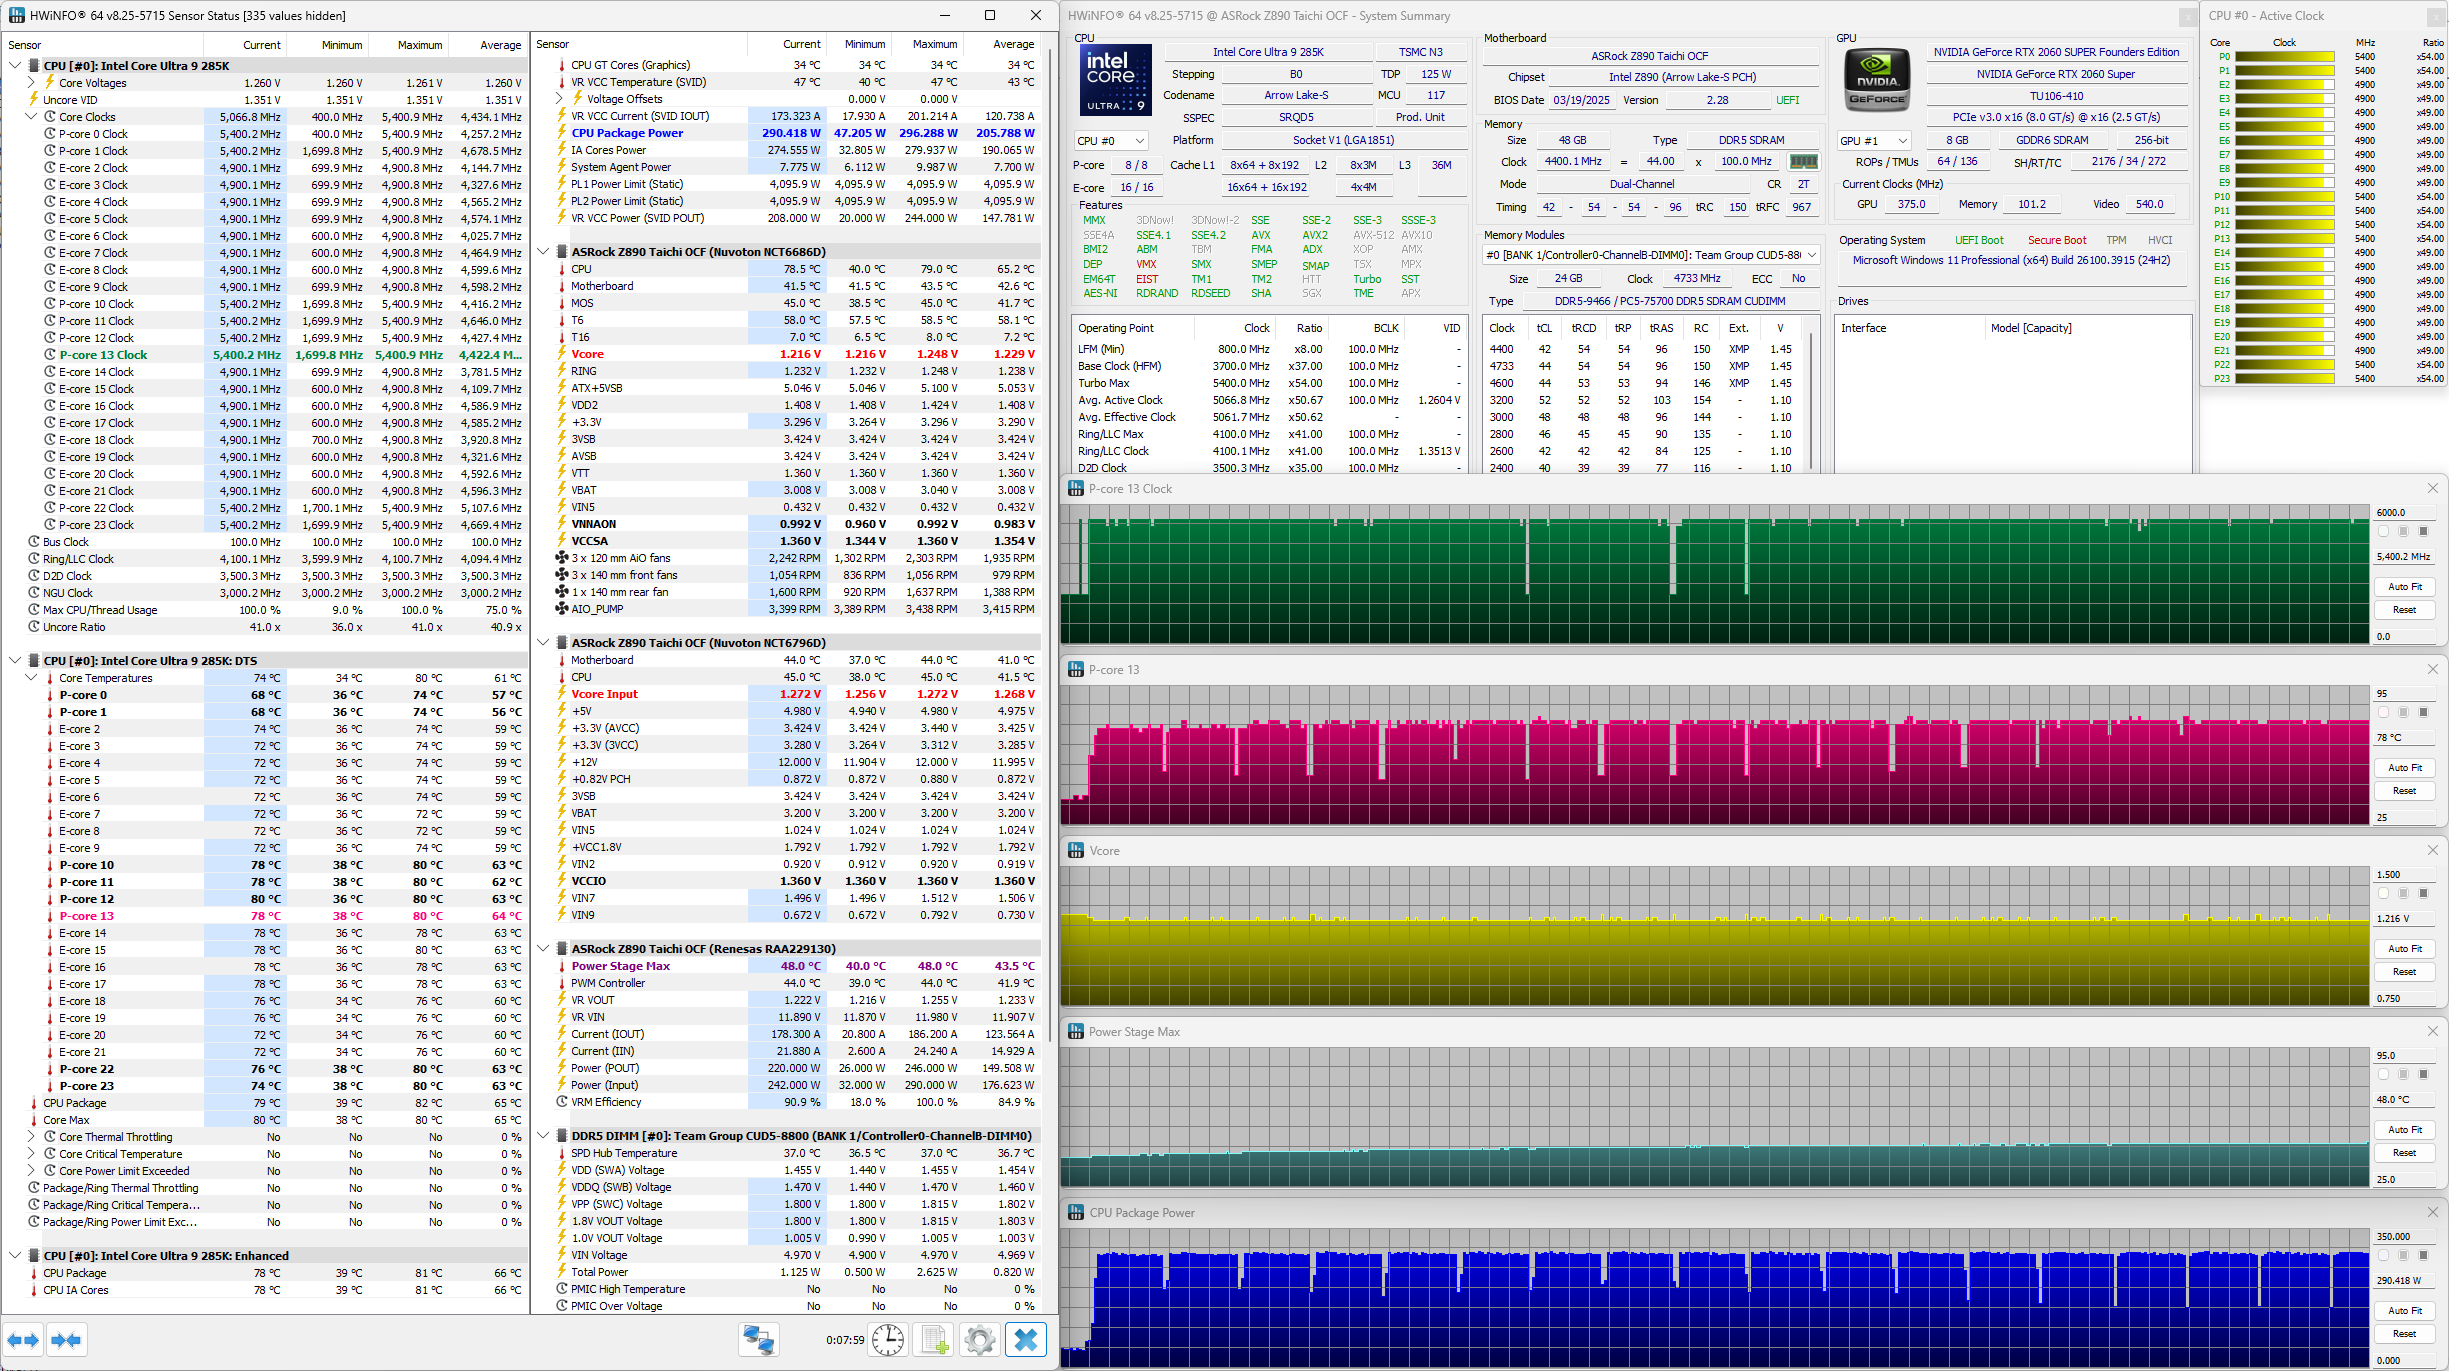Click Auto Fit on P-core 13 Clock graph
Image resolution: width=2449 pixels, height=1371 pixels.
tap(2404, 587)
